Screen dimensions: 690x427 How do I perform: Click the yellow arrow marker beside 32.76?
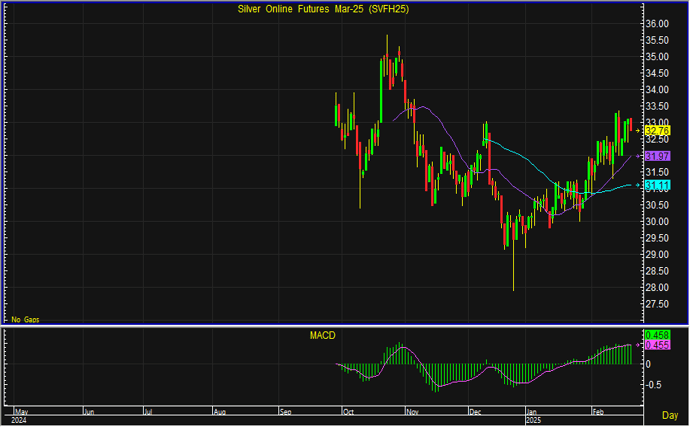pos(639,130)
